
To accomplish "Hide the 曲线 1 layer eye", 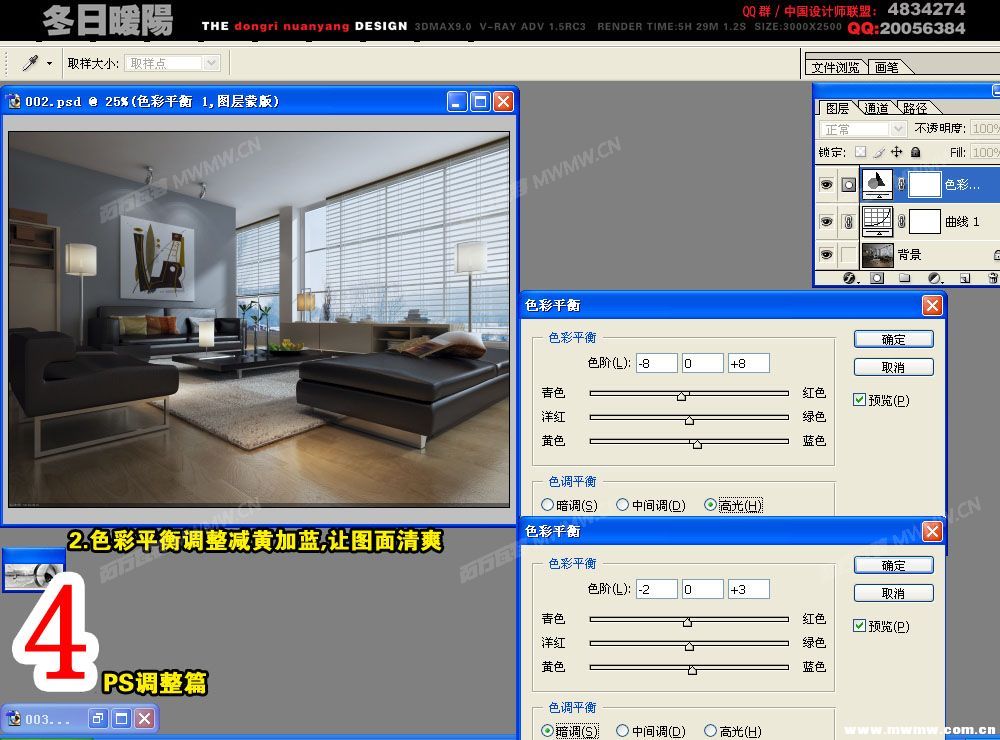I will [x=827, y=221].
